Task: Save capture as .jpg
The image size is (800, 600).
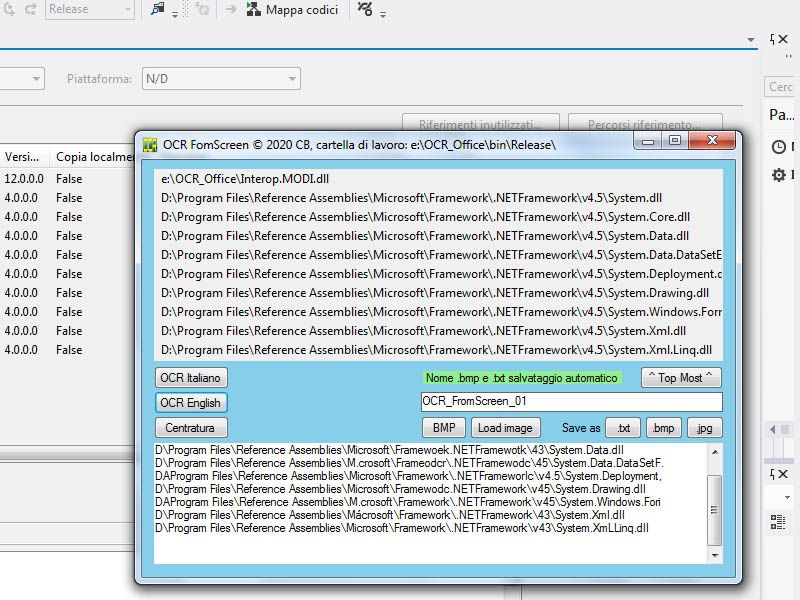Action: pos(705,428)
